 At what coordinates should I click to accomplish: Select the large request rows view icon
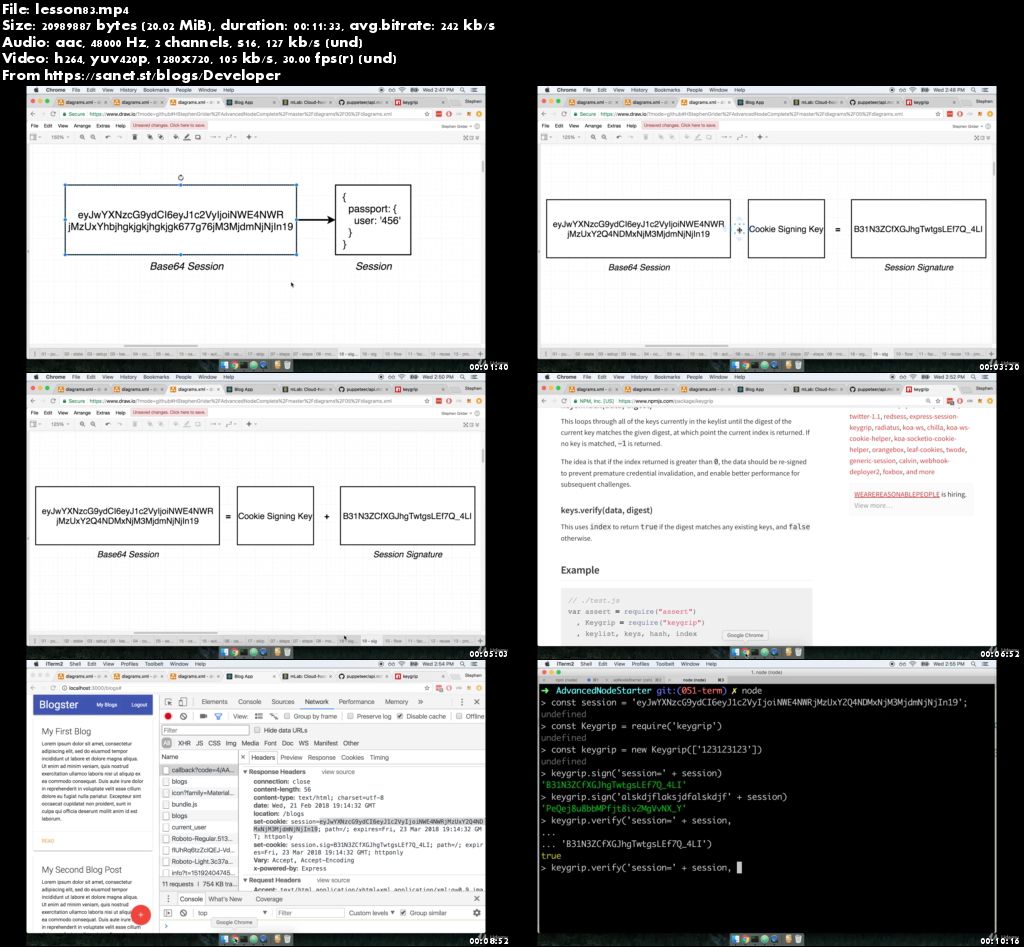click(x=259, y=716)
